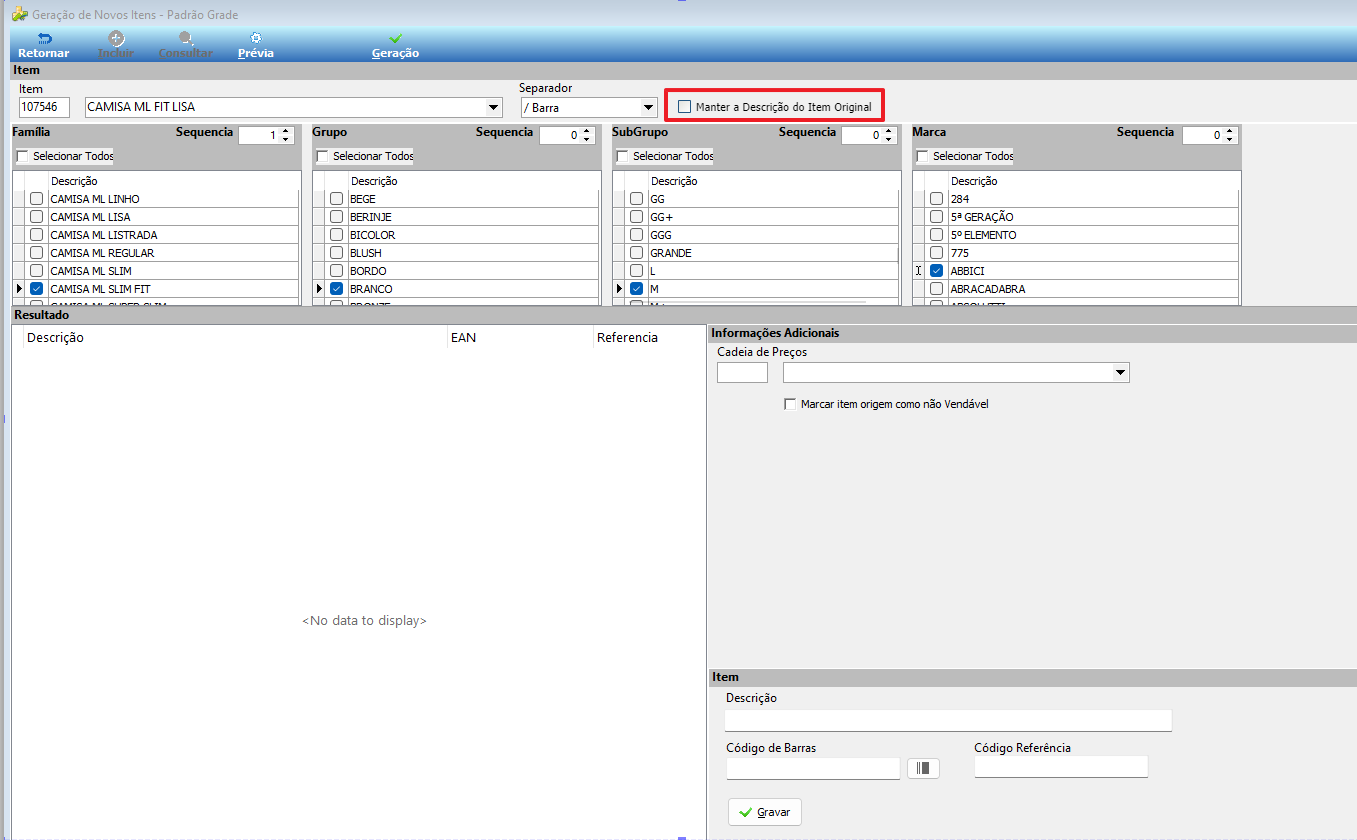Click the barcode generator icon button
Image resolution: width=1357 pixels, height=840 pixels.
923,768
